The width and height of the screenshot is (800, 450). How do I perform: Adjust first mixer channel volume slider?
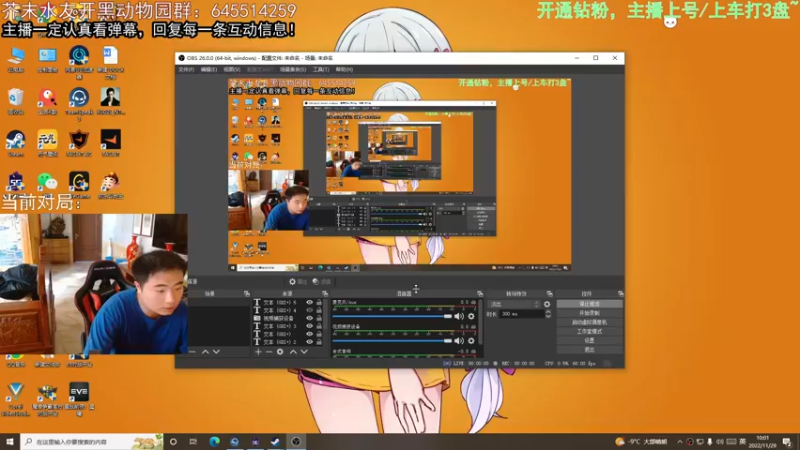click(x=392, y=316)
